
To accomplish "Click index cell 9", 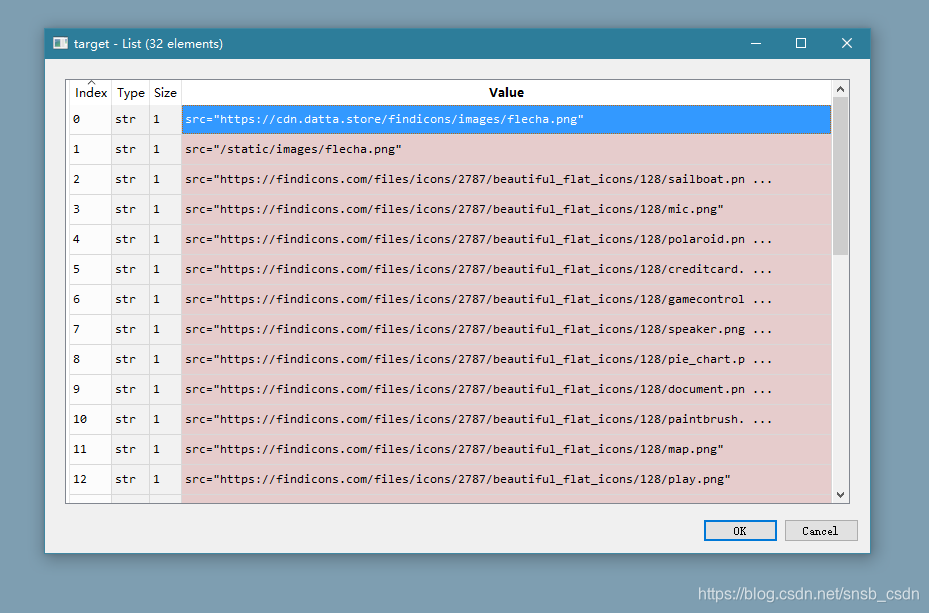I will (91, 389).
